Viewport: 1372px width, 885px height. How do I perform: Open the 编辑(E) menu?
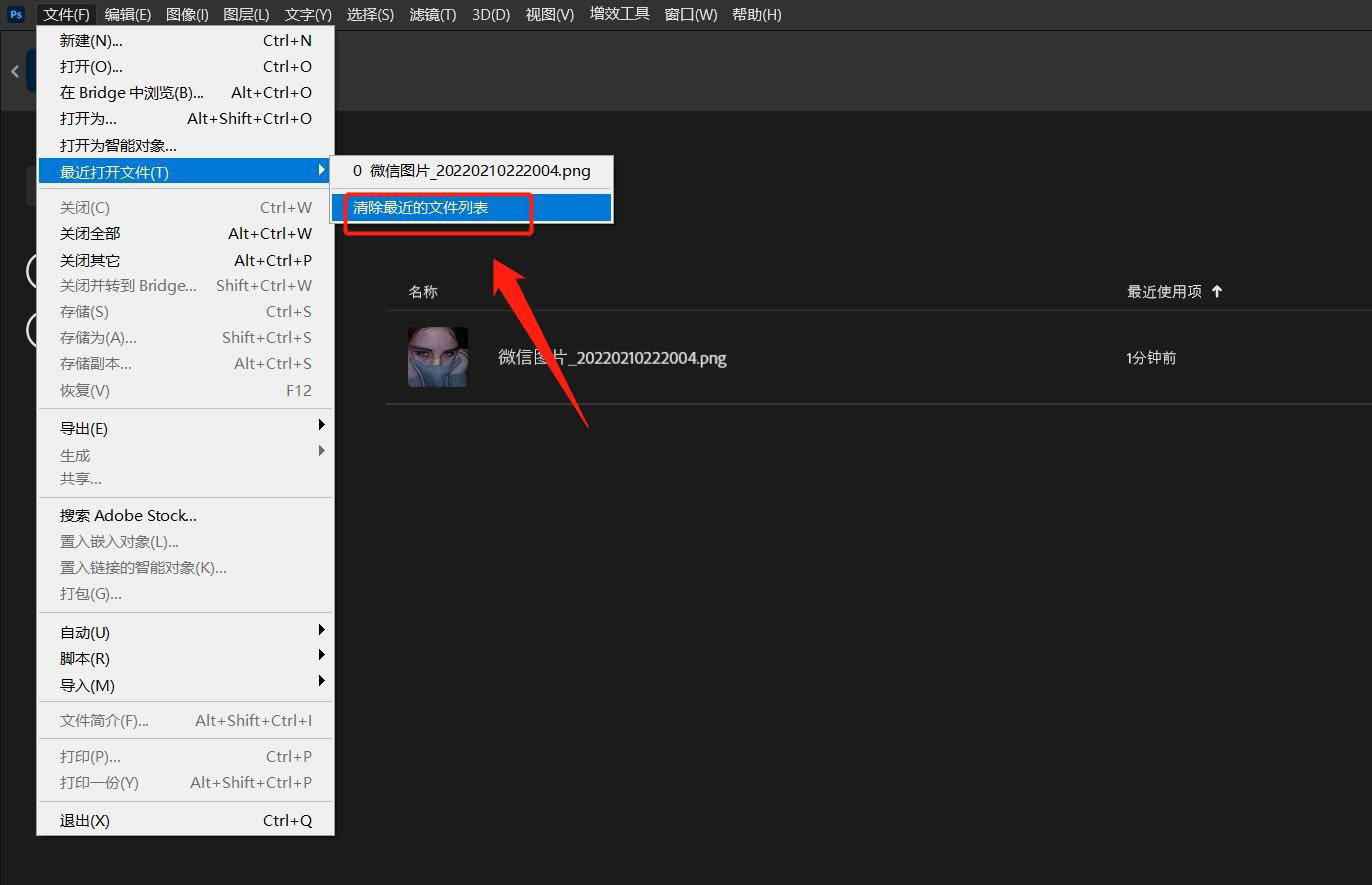pos(128,14)
